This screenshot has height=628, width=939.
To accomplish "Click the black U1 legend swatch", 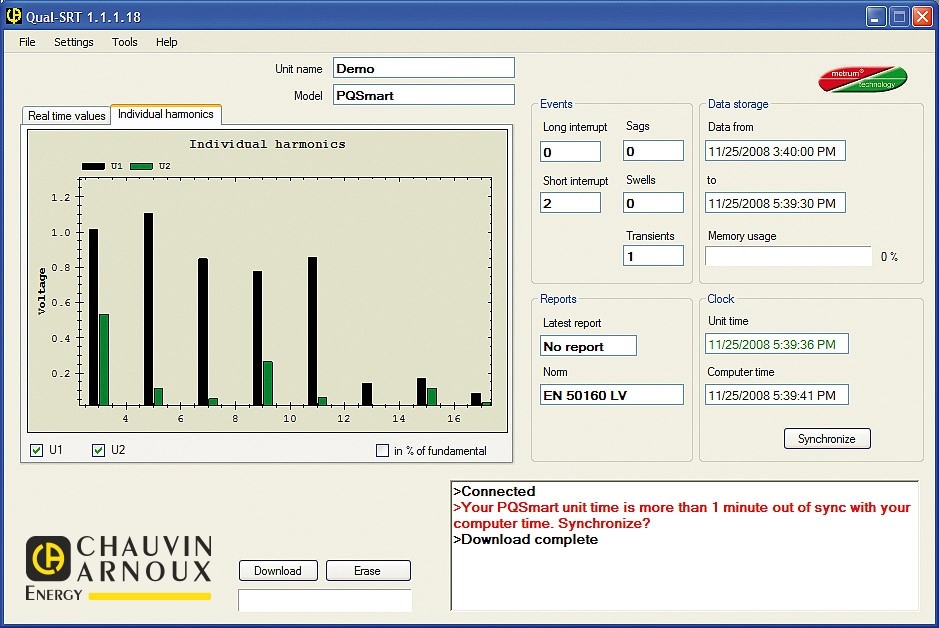I will tap(93, 166).
